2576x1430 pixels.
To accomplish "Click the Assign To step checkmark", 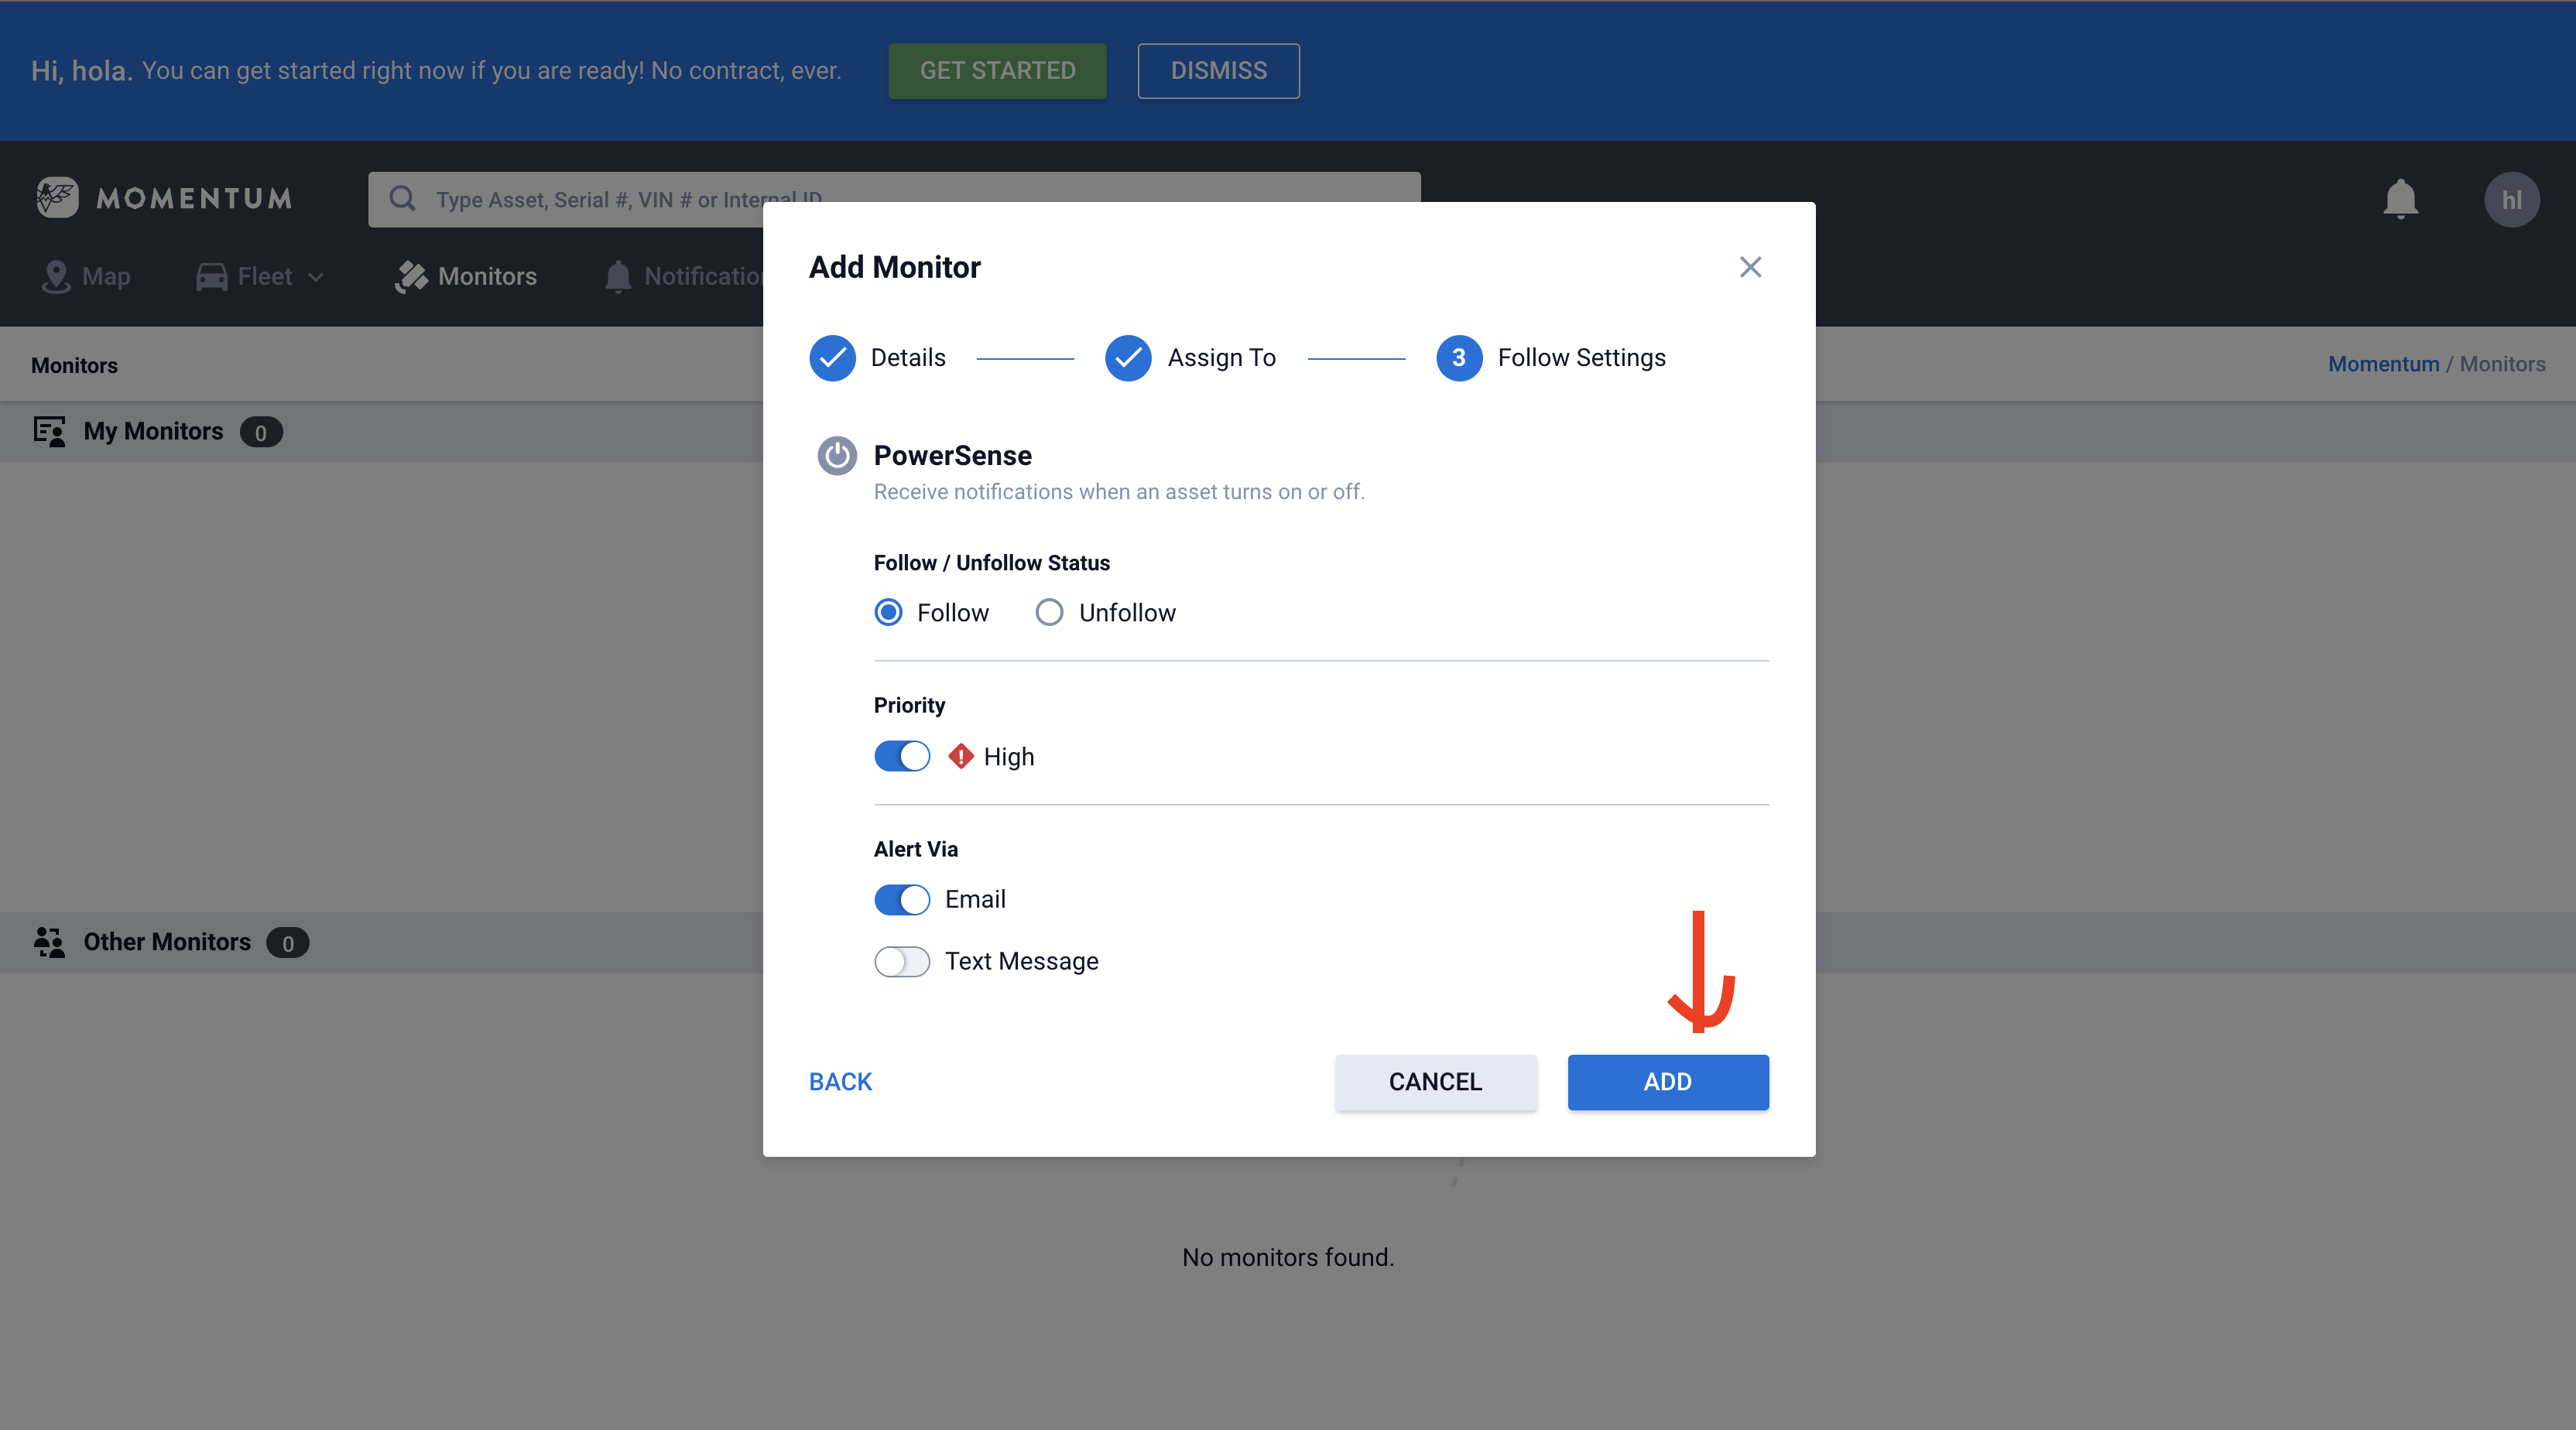I will pyautogui.click(x=1128, y=358).
